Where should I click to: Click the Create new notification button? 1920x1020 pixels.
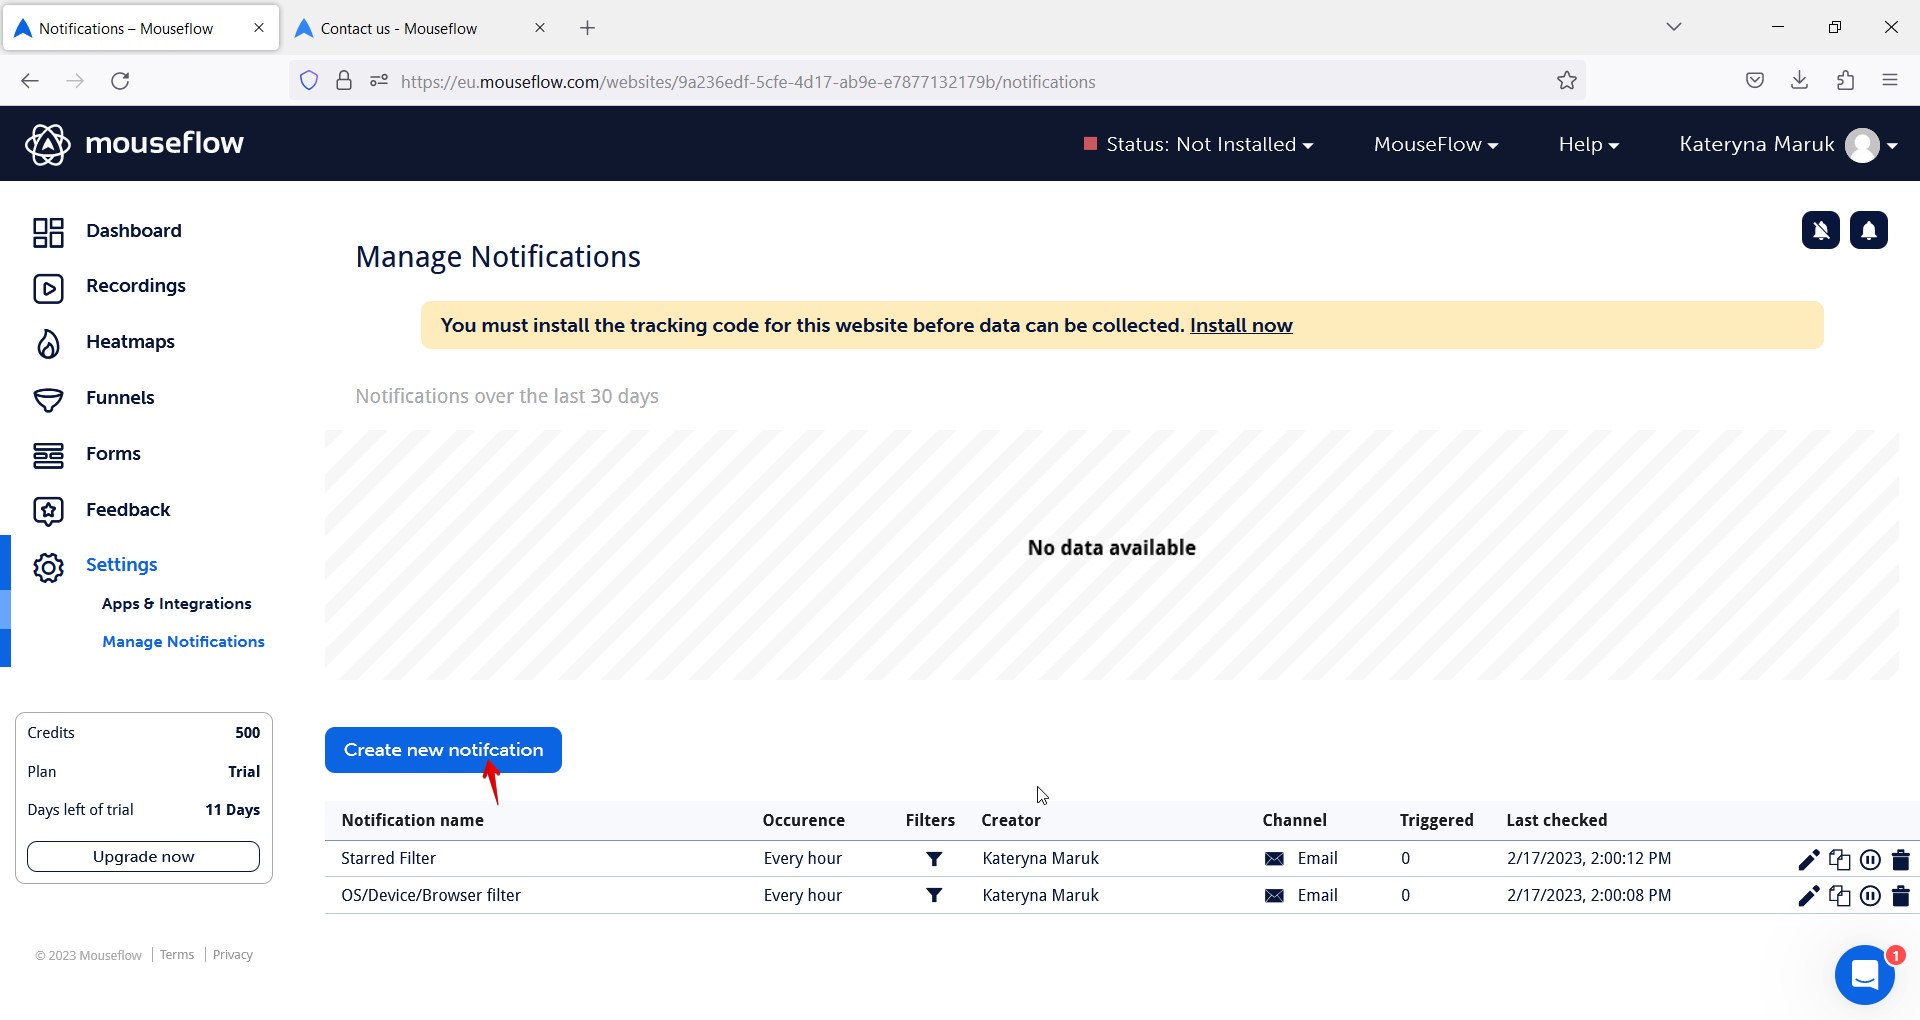(443, 750)
